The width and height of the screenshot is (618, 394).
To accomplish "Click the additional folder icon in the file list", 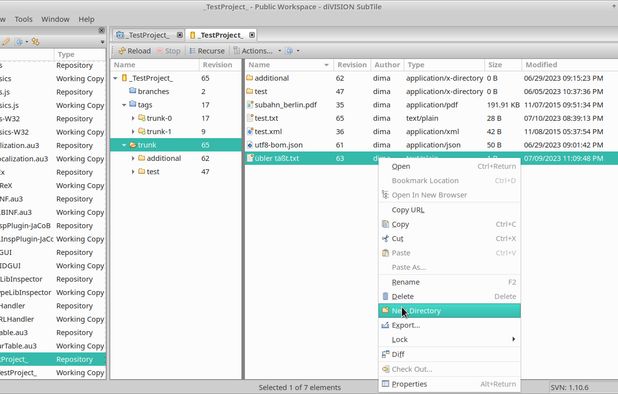I will pos(249,78).
